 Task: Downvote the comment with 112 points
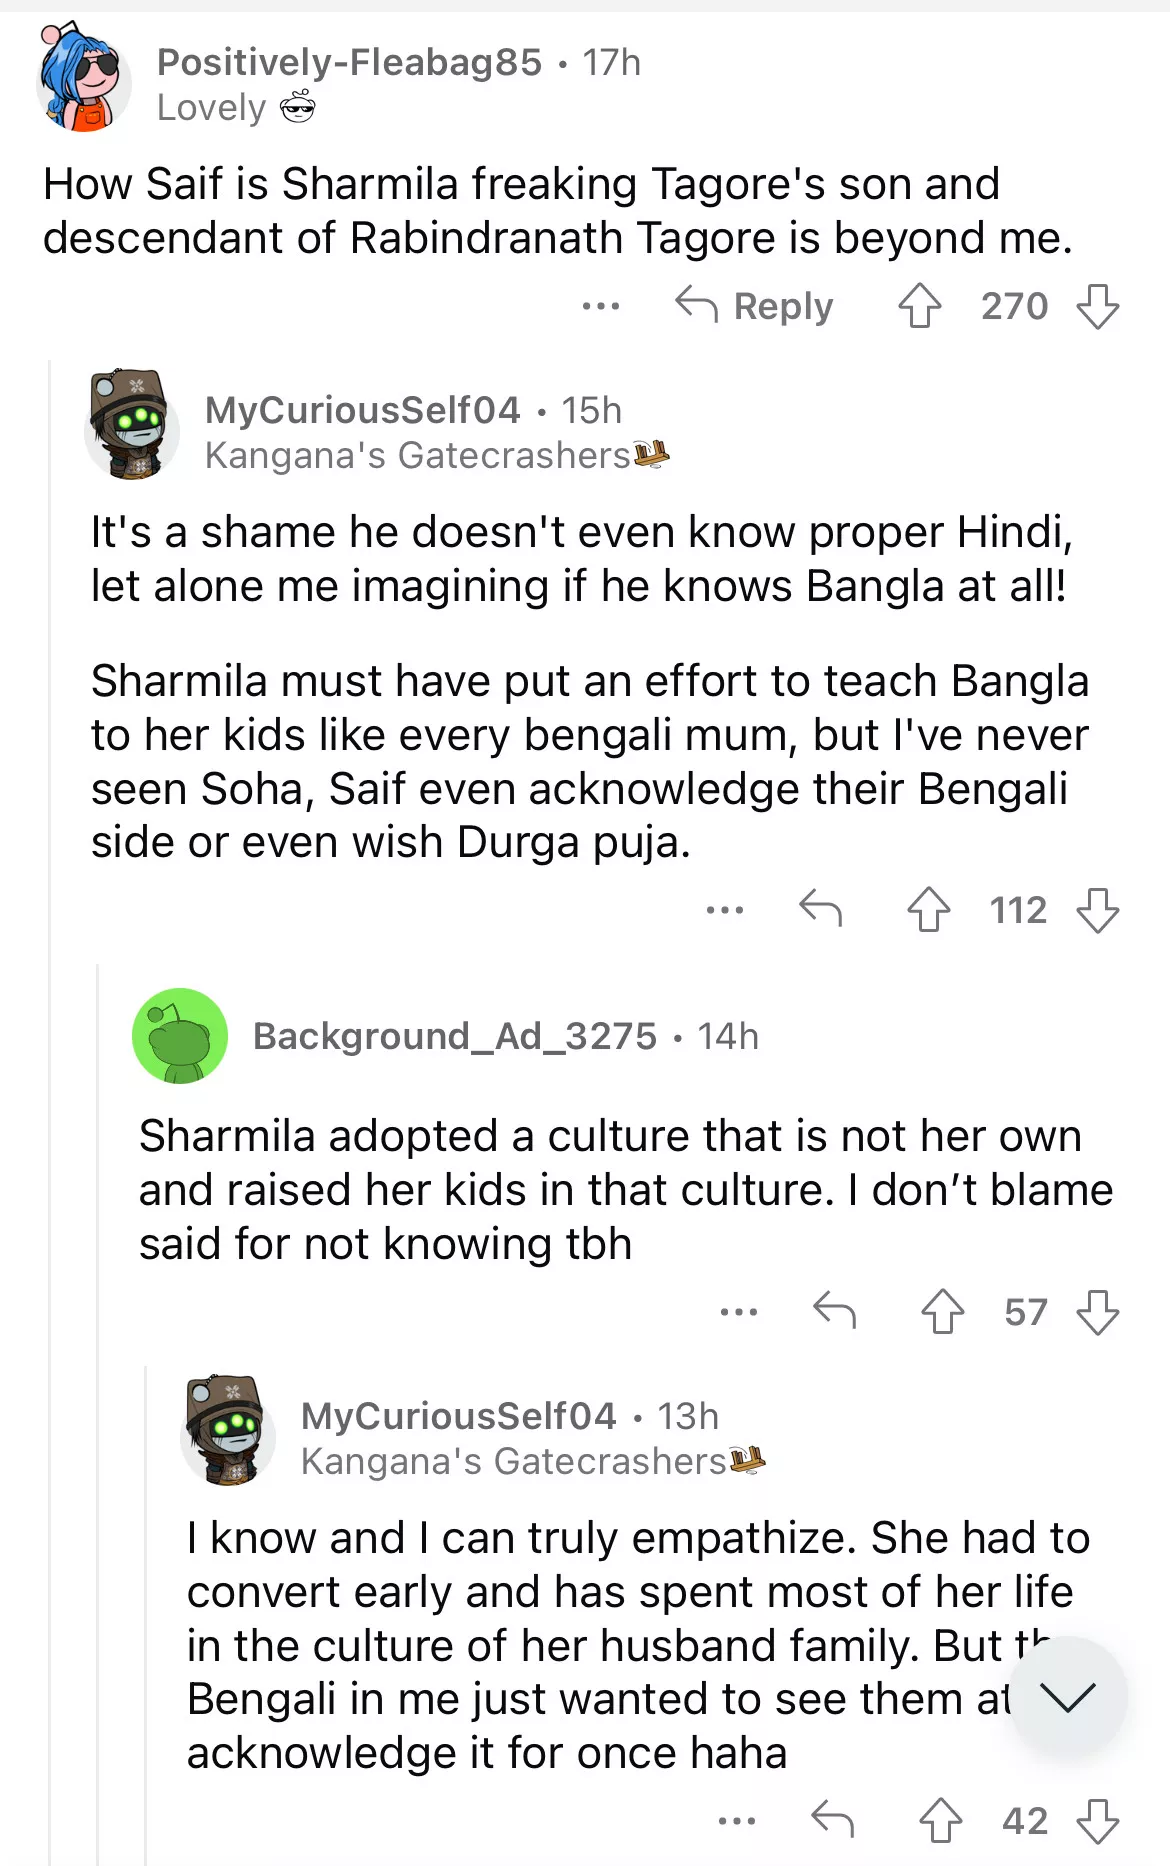pyautogui.click(x=1097, y=910)
